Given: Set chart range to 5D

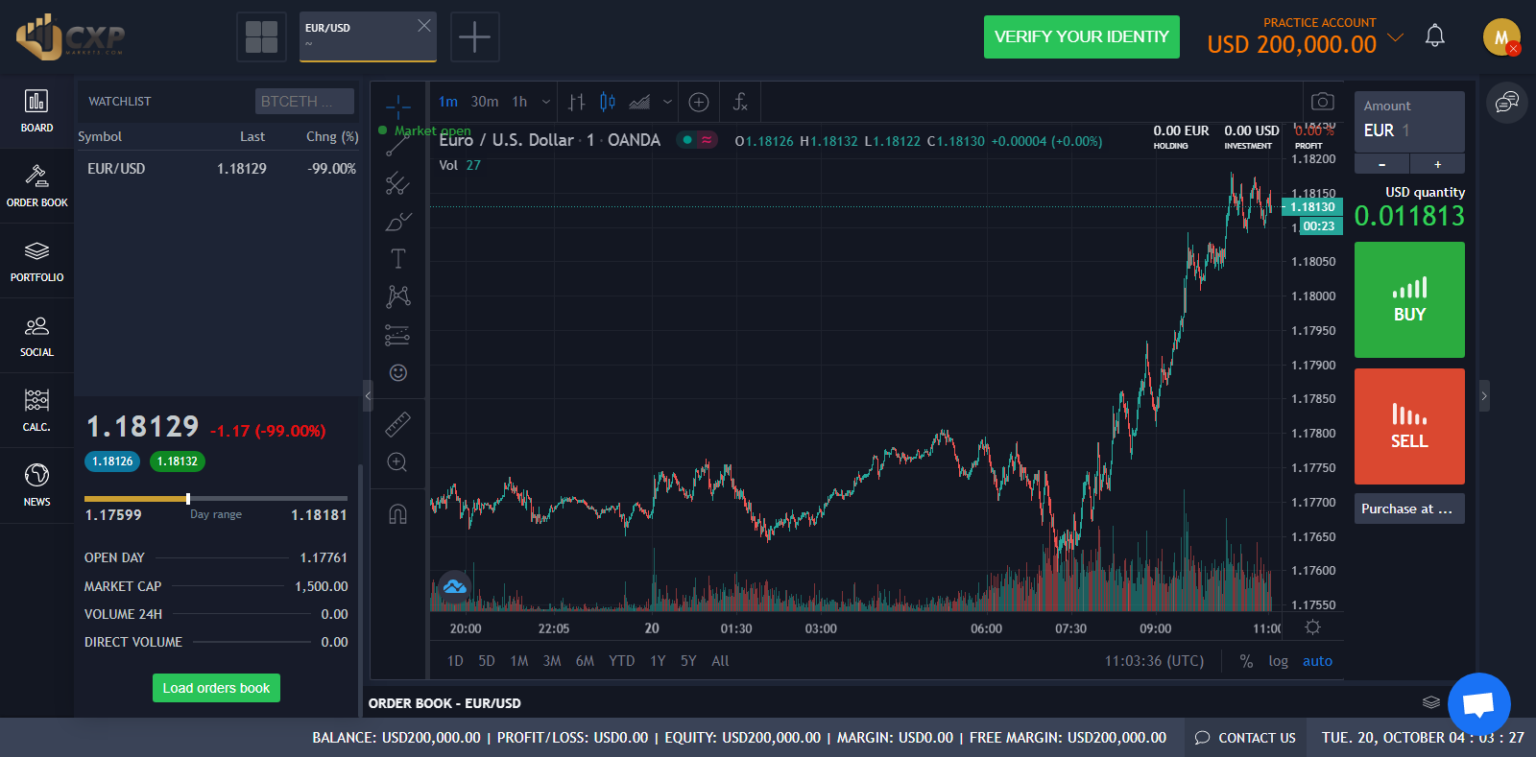Looking at the screenshot, I should [x=486, y=661].
